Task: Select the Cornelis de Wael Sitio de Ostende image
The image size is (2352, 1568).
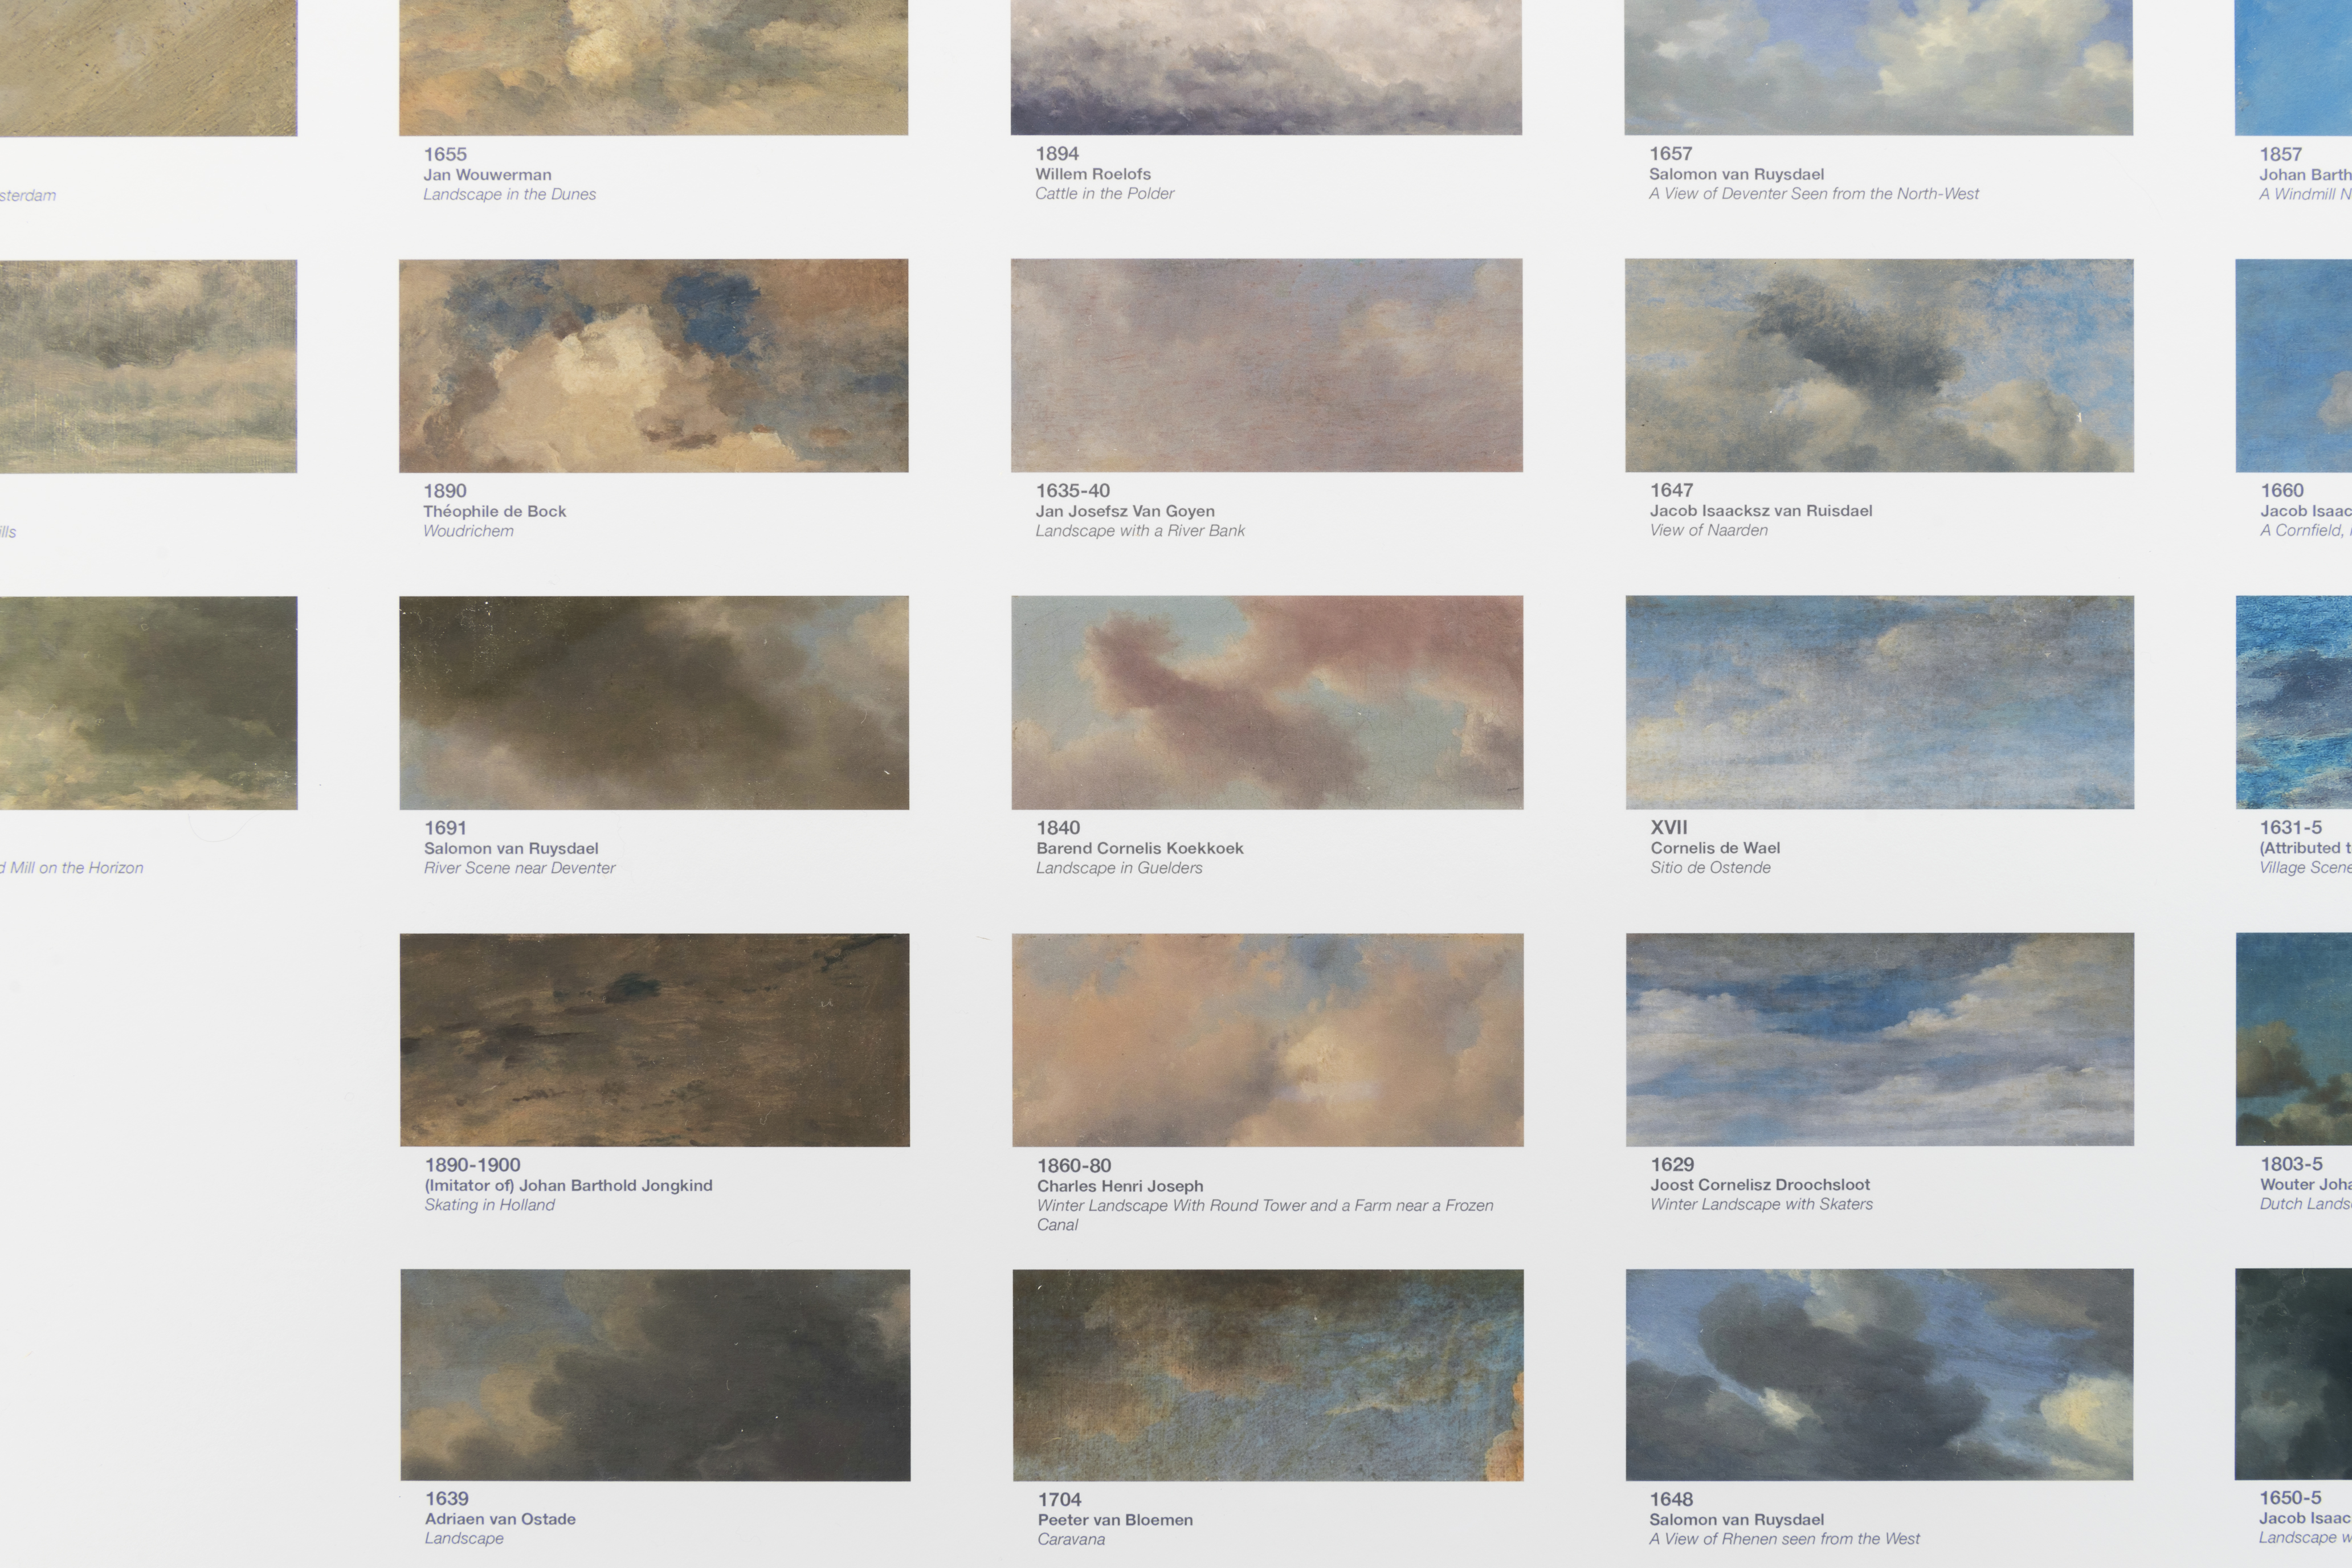Action: tap(1880, 702)
